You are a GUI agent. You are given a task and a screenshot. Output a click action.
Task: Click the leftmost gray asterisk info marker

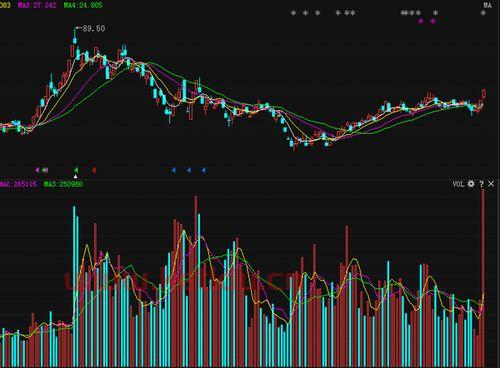click(x=293, y=13)
